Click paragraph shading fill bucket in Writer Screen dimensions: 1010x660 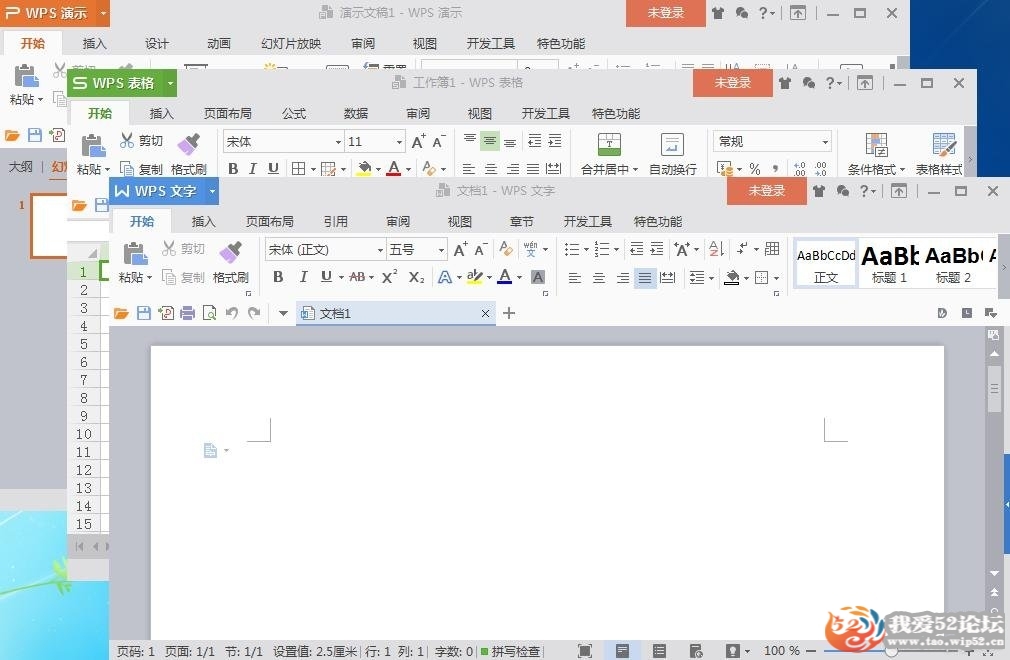[732, 278]
